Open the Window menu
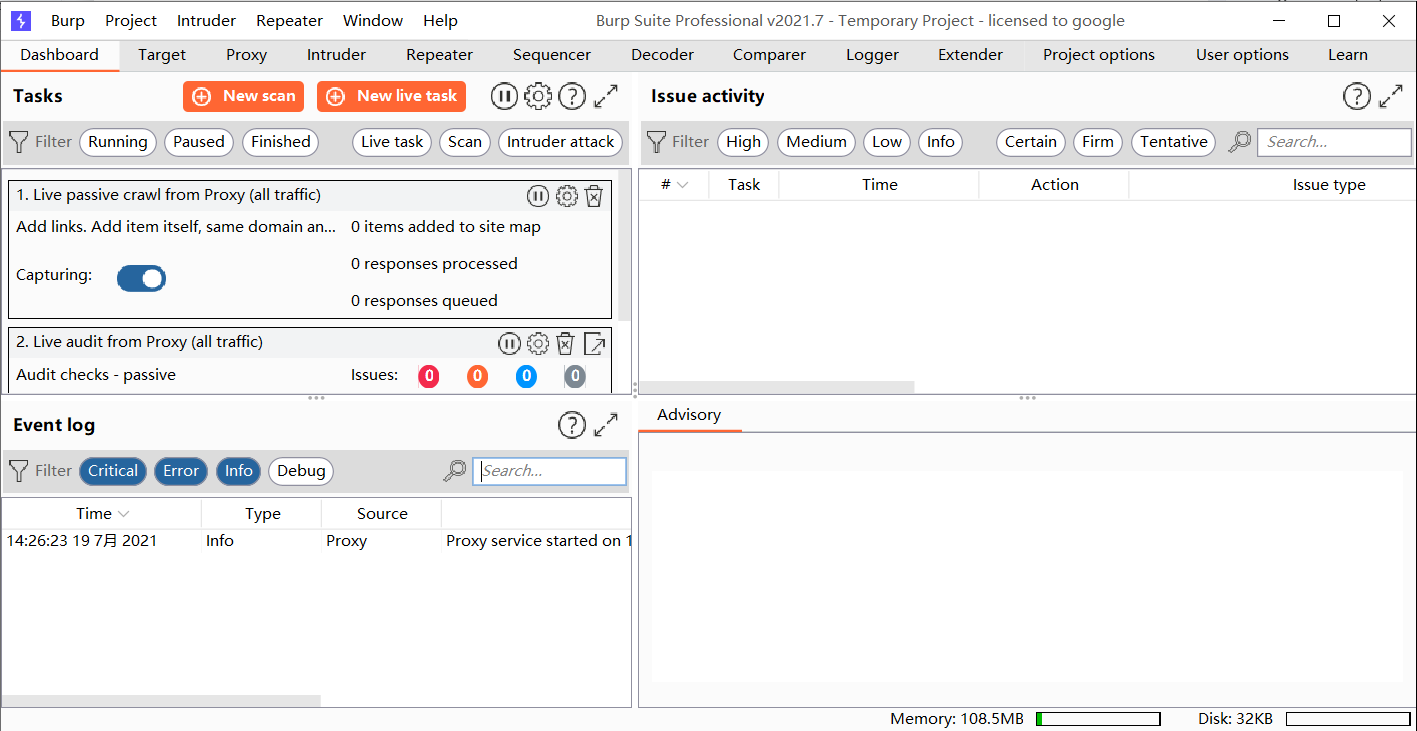1417x731 pixels. 373,20
